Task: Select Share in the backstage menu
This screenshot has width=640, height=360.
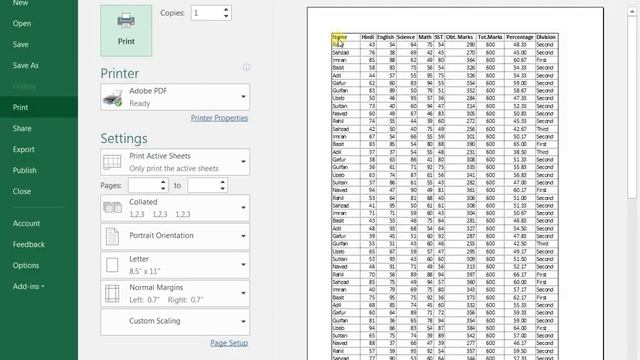Action: 22,129
